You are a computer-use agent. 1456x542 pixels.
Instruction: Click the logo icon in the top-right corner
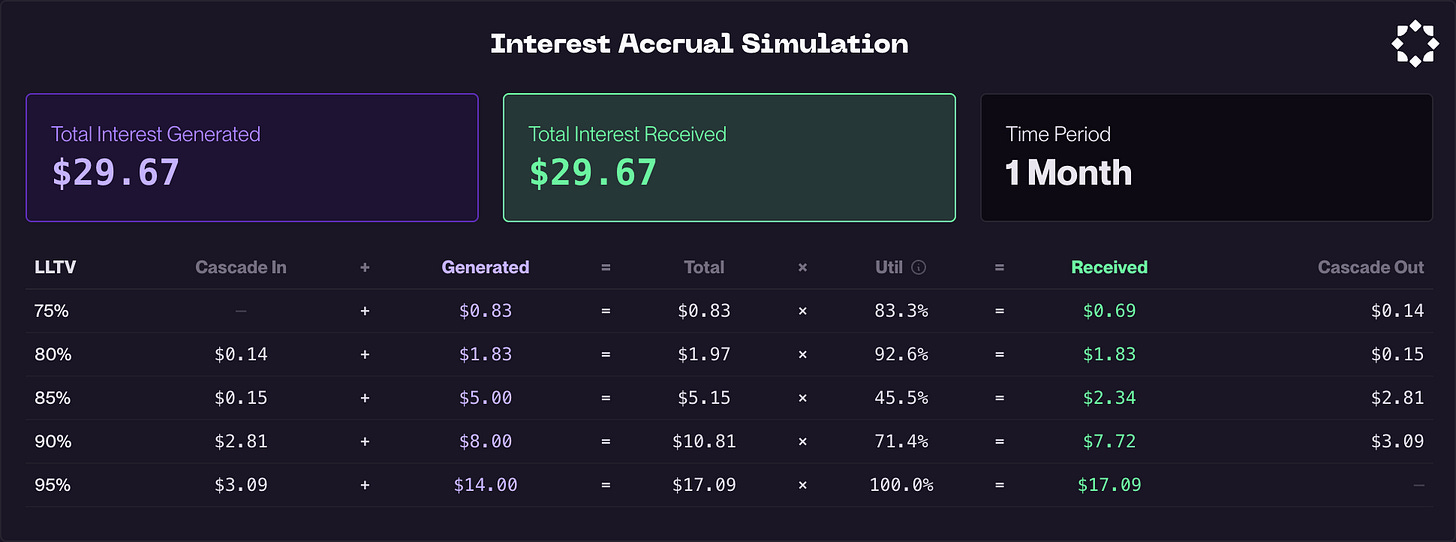[1414, 44]
